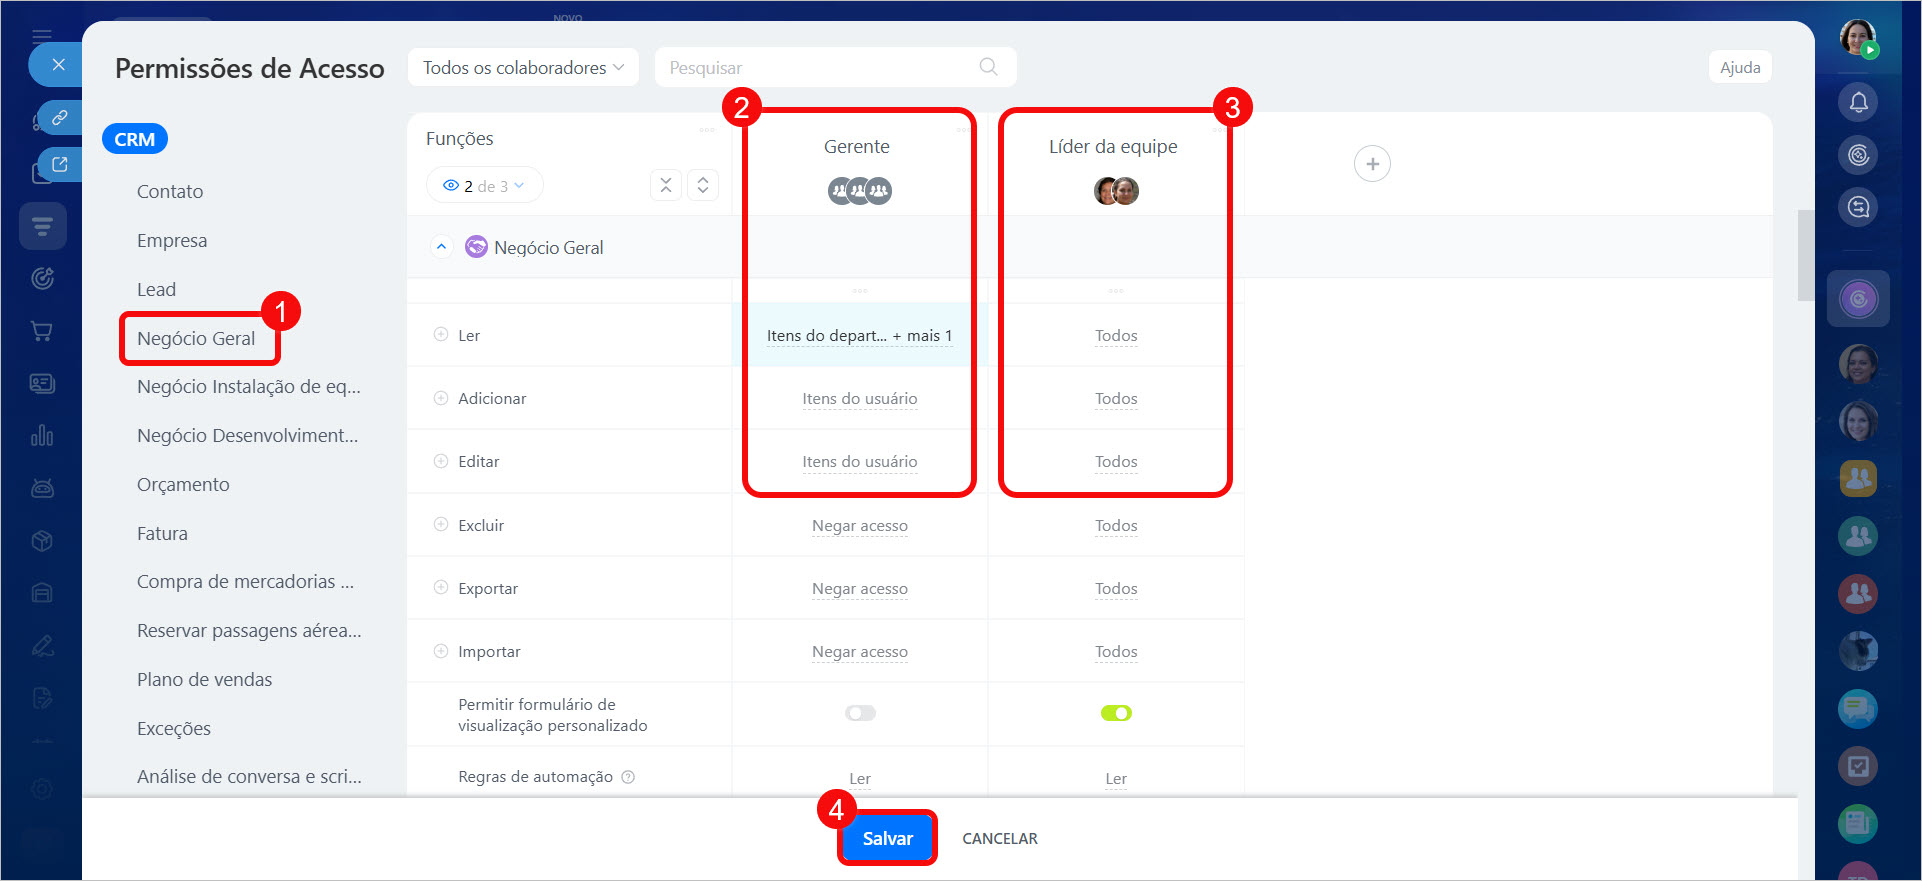1922x881 pixels.
Task: Select Negócio Geral in the sidebar
Action: pyautogui.click(x=196, y=338)
